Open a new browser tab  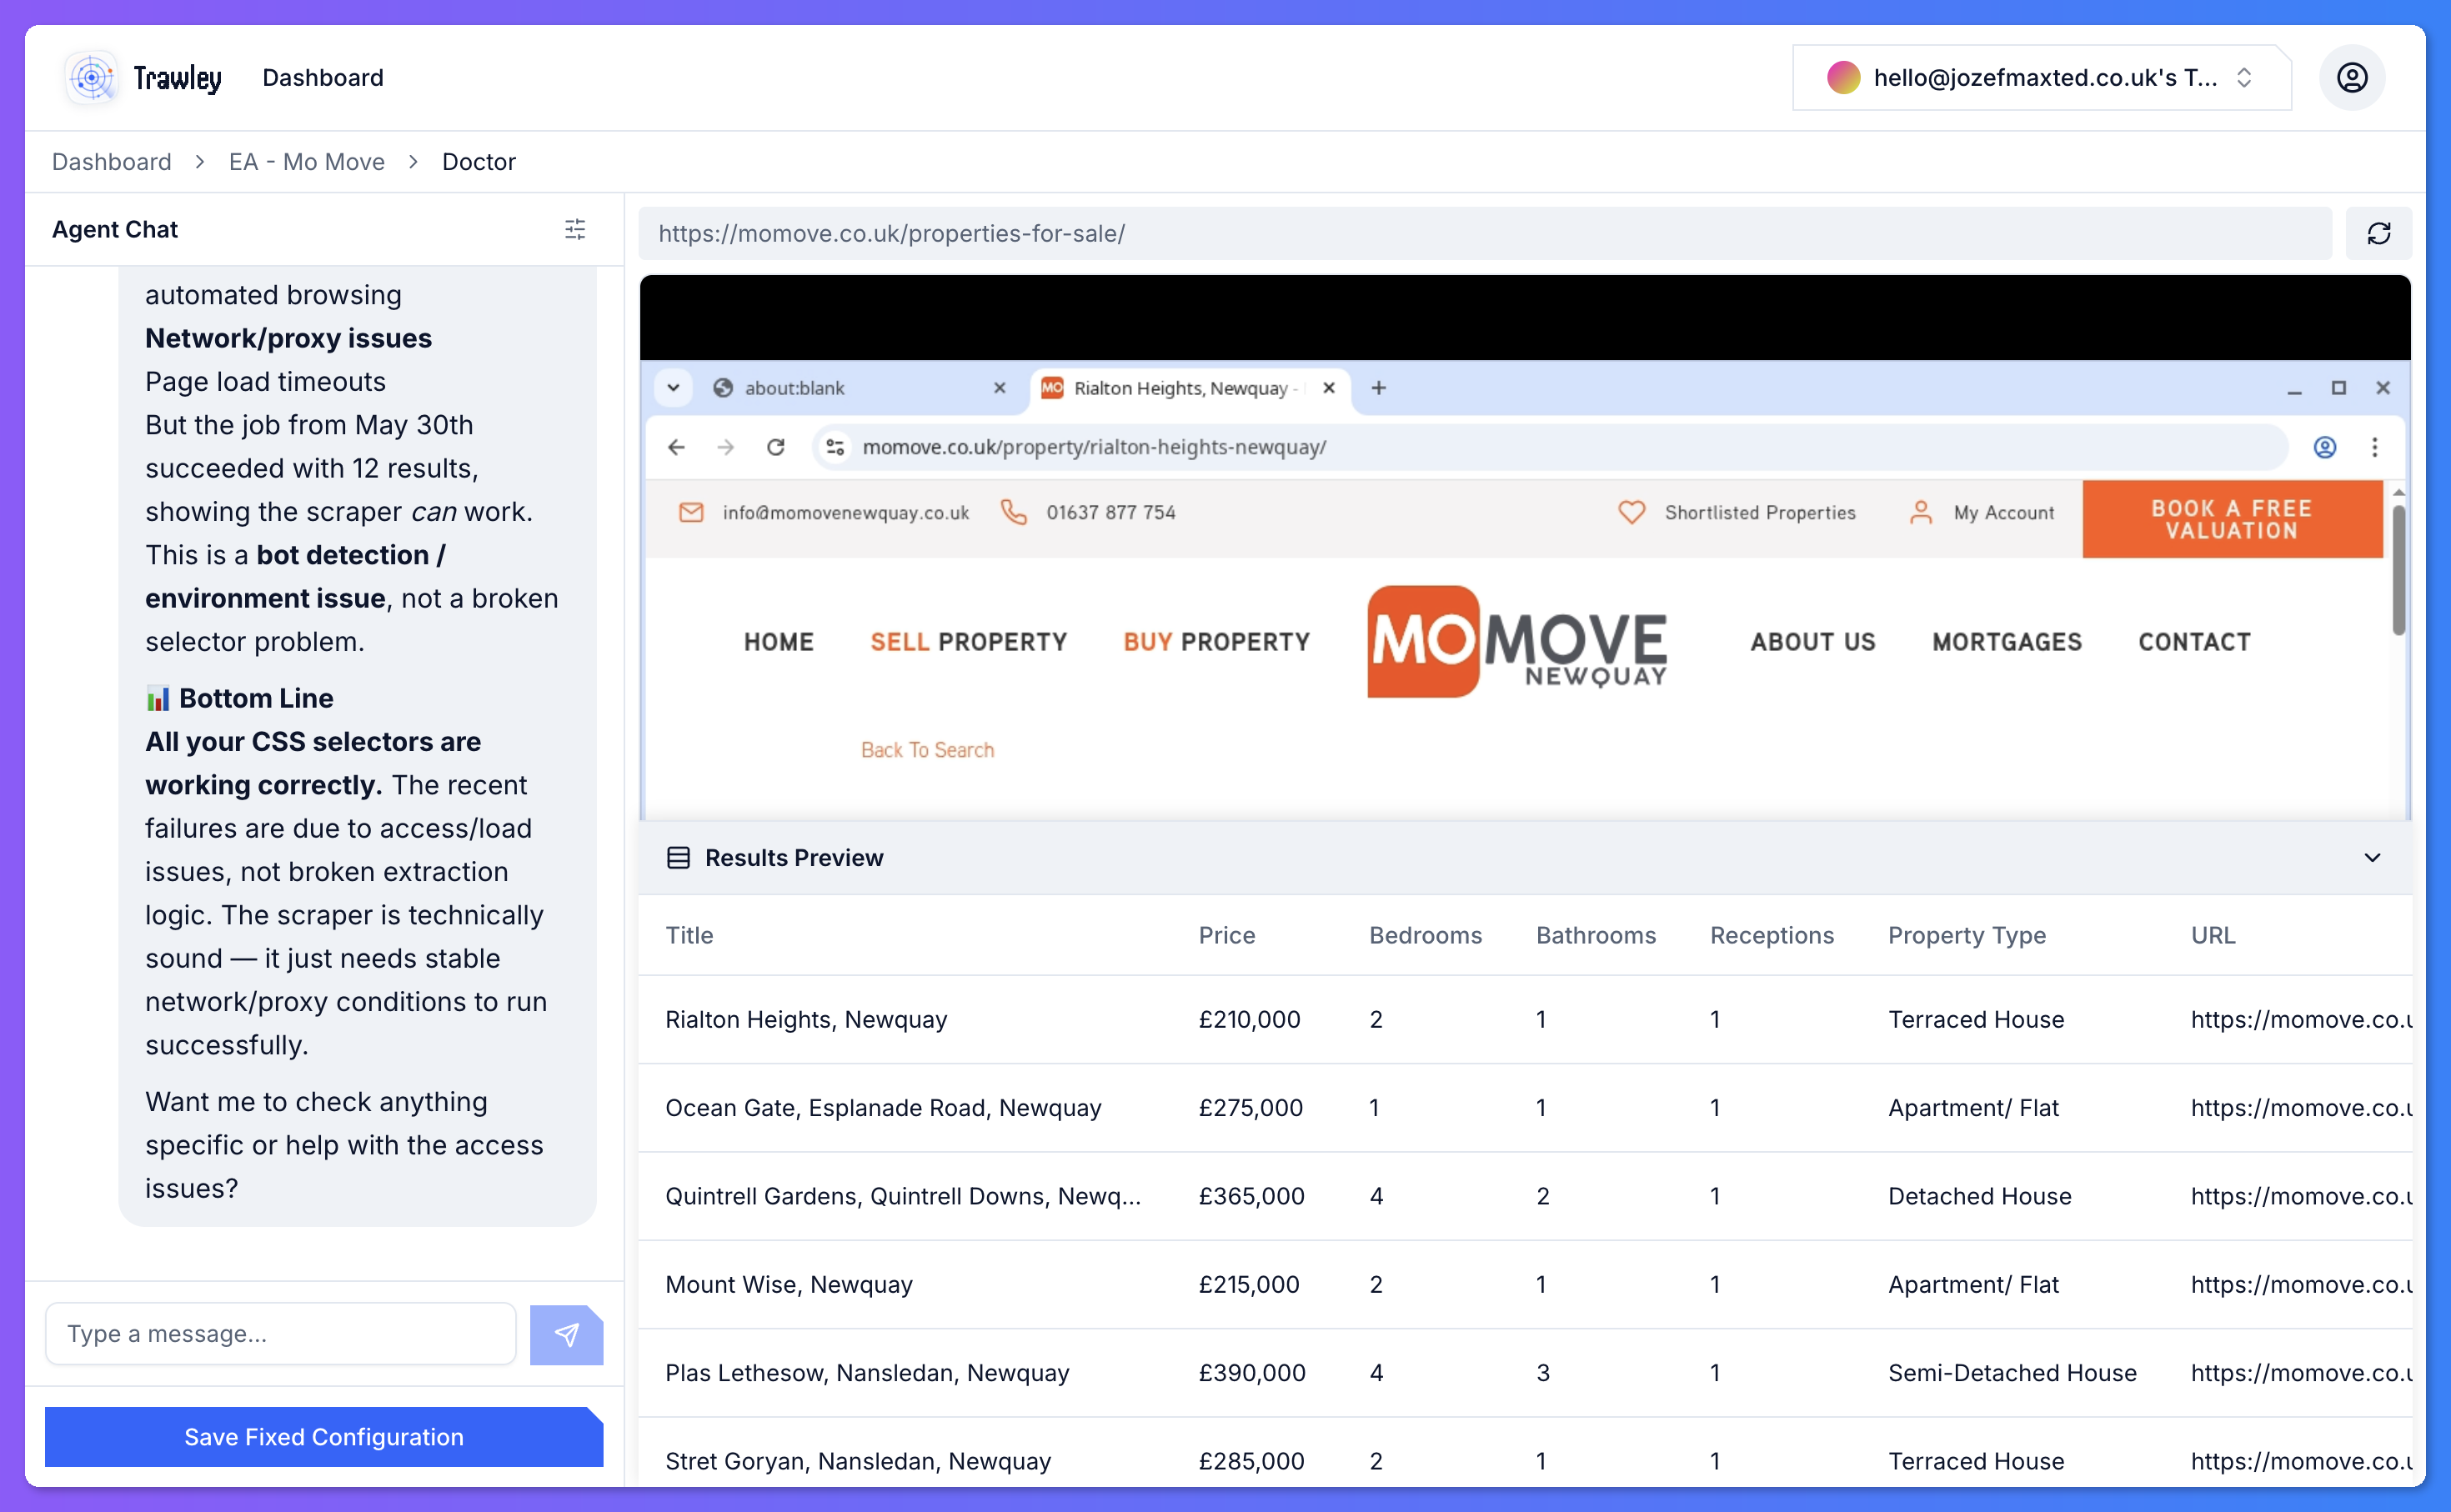click(x=1379, y=388)
